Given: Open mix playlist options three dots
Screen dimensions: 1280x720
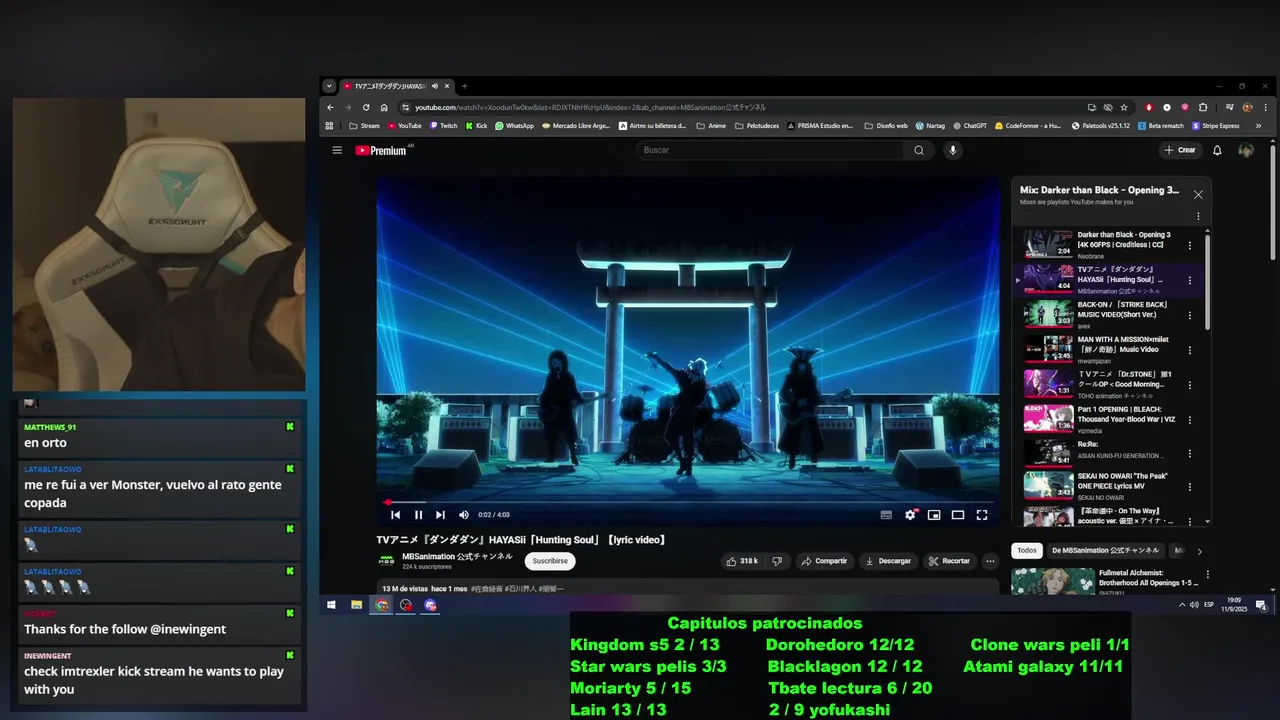Looking at the screenshot, I should point(1198,216).
